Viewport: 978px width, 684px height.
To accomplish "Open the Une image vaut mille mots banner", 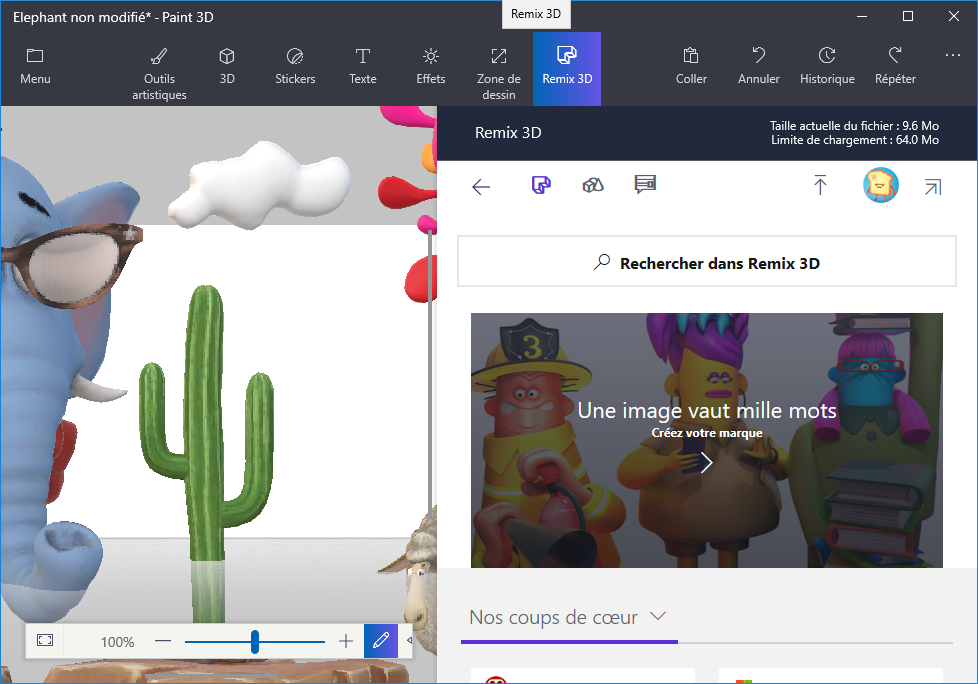I will [x=707, y=440].
